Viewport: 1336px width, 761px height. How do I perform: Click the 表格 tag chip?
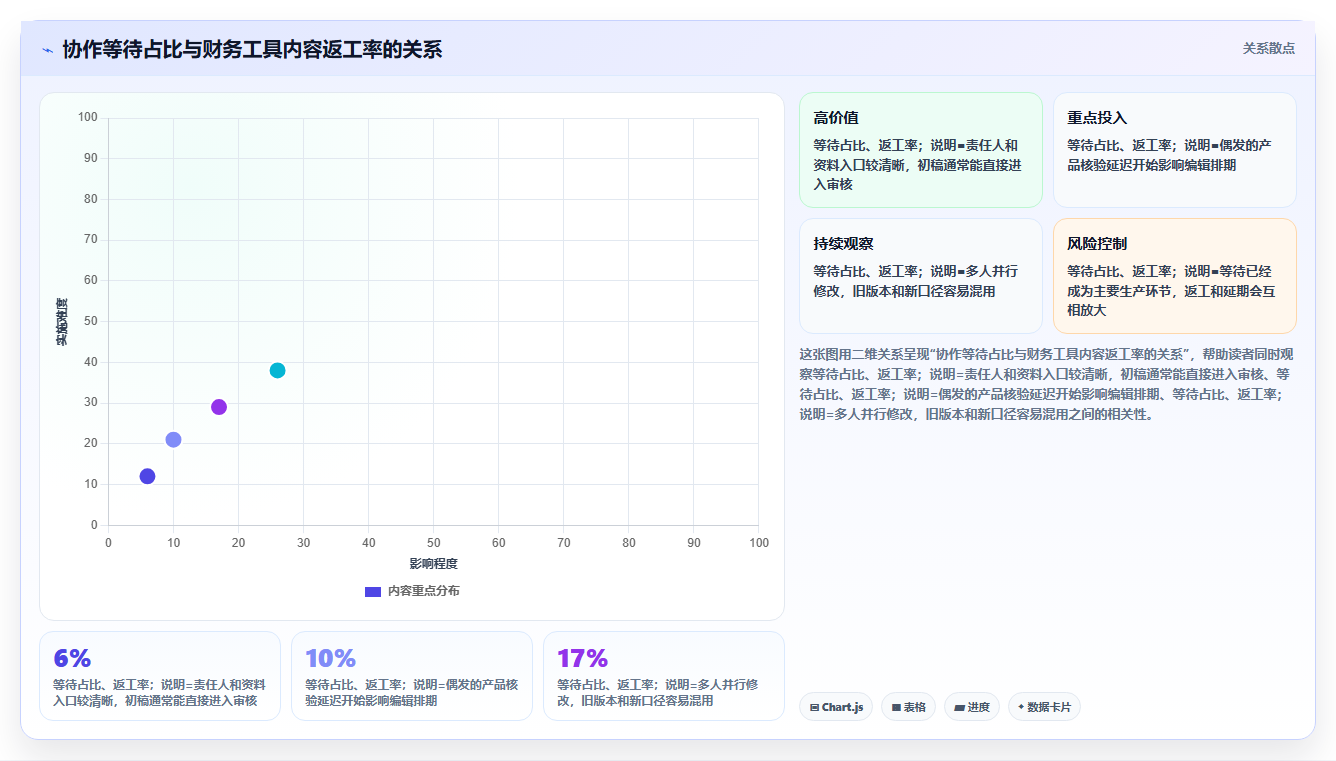tap(908, 707)
